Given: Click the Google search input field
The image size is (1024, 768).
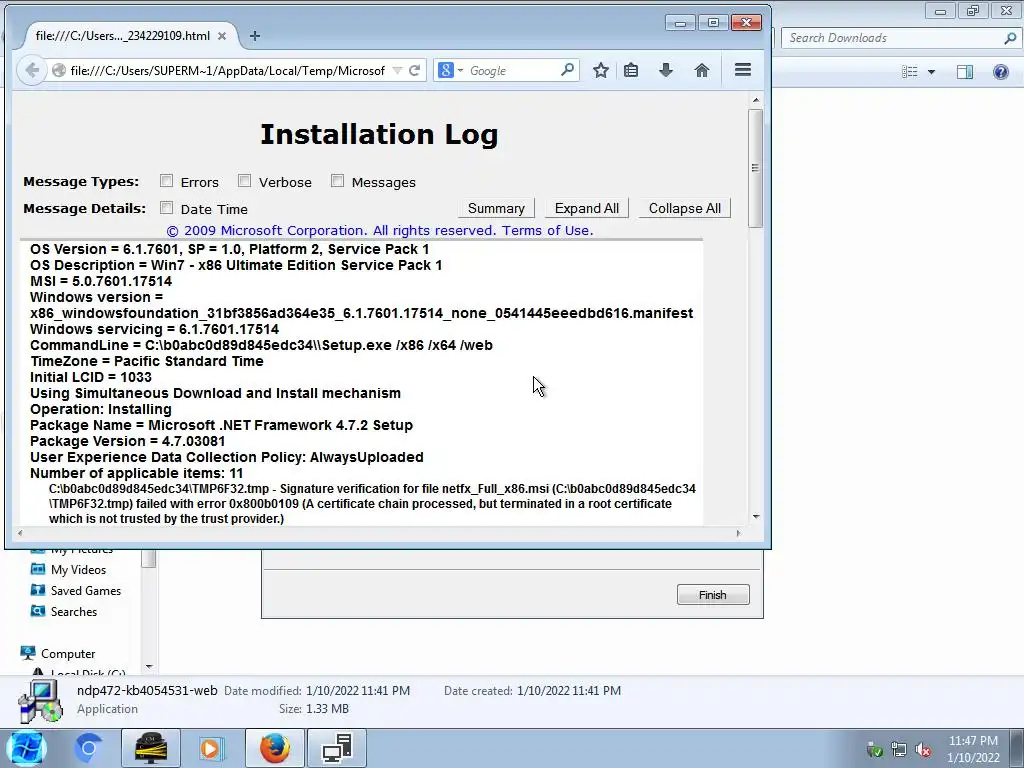Looking at the screenshot, I should coord(513,71).
